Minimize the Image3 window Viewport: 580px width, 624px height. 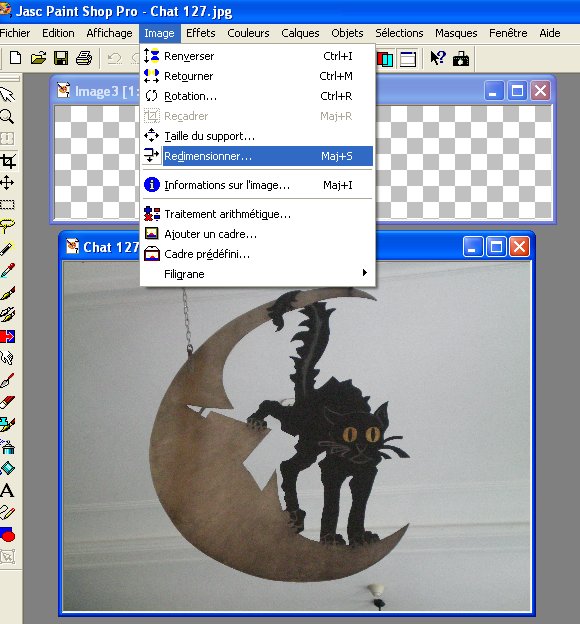click(x=493, y=91)
